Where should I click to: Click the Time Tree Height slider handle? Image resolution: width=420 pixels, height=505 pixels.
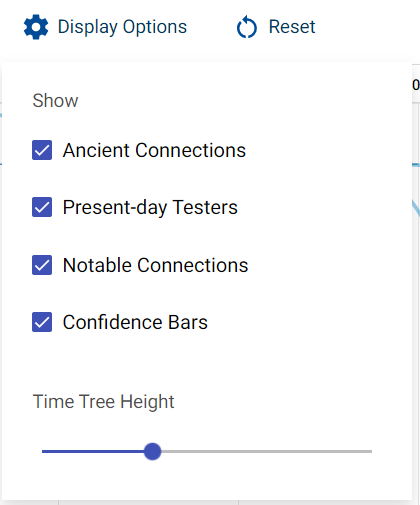pyautogui.click(x=152, y=452)
